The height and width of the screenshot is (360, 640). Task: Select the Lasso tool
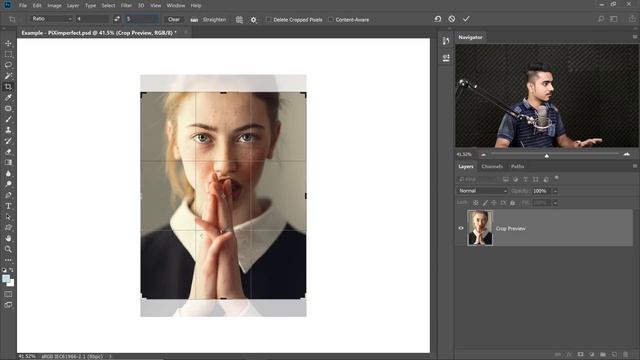[x=8, y=65]
